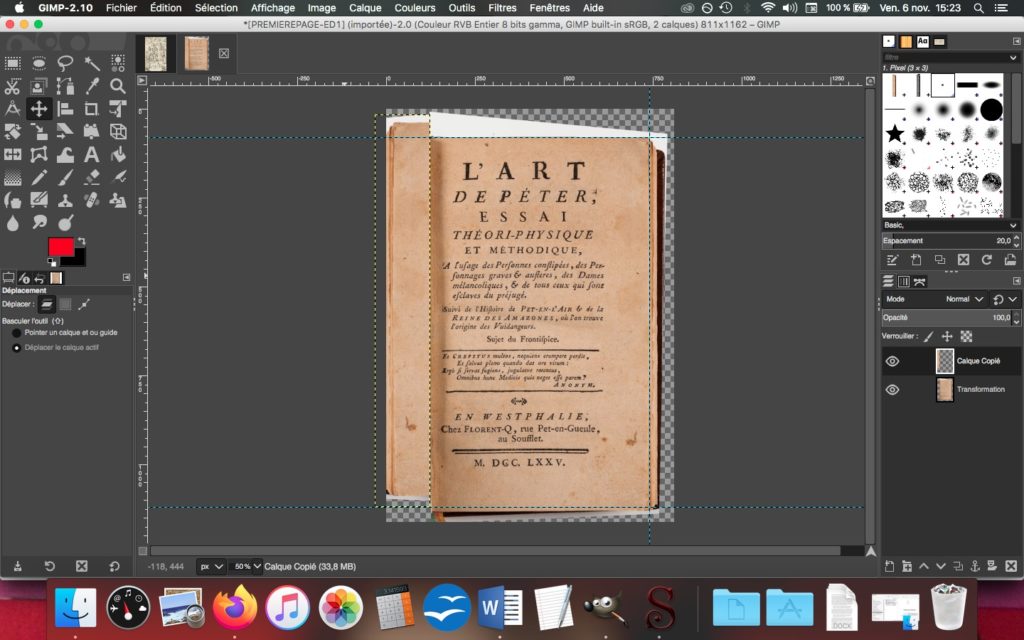Anchor the floating layer

(x=975, y=566)
